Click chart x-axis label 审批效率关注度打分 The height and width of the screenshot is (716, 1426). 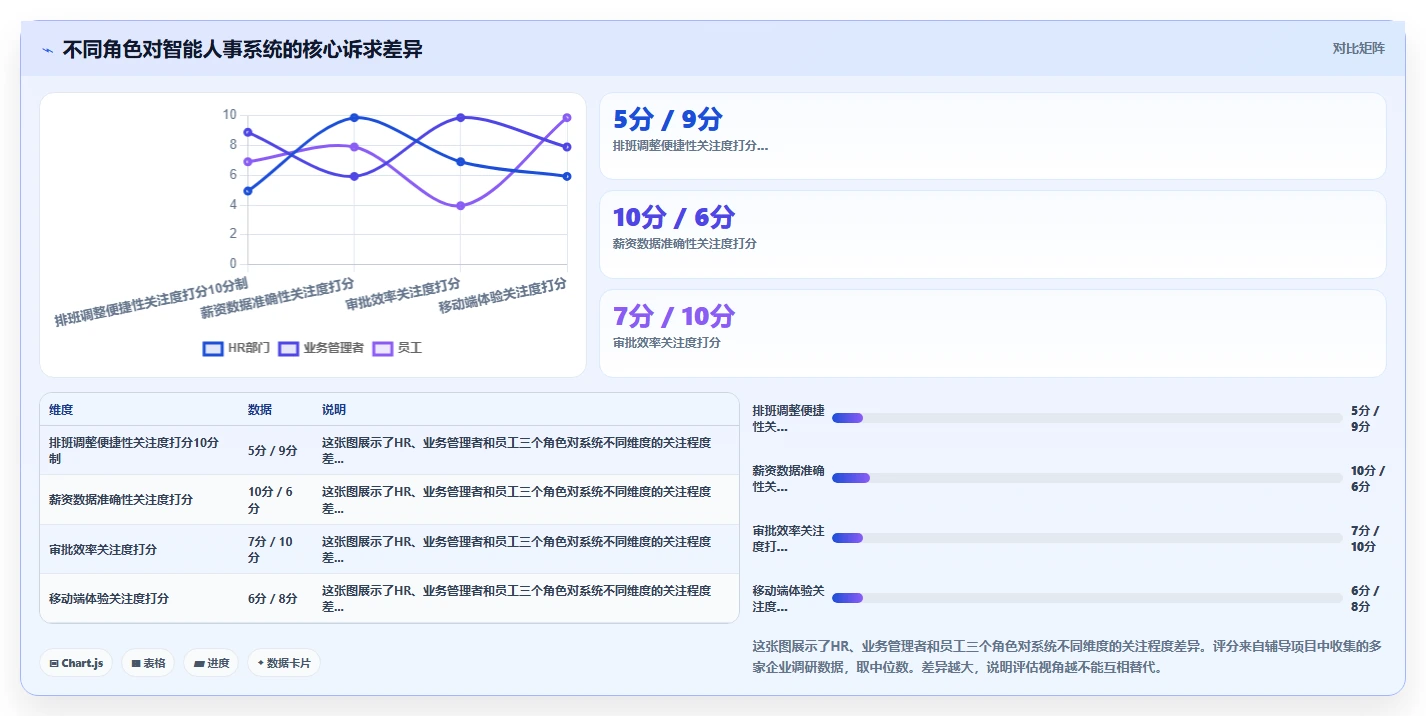[403, 294]
